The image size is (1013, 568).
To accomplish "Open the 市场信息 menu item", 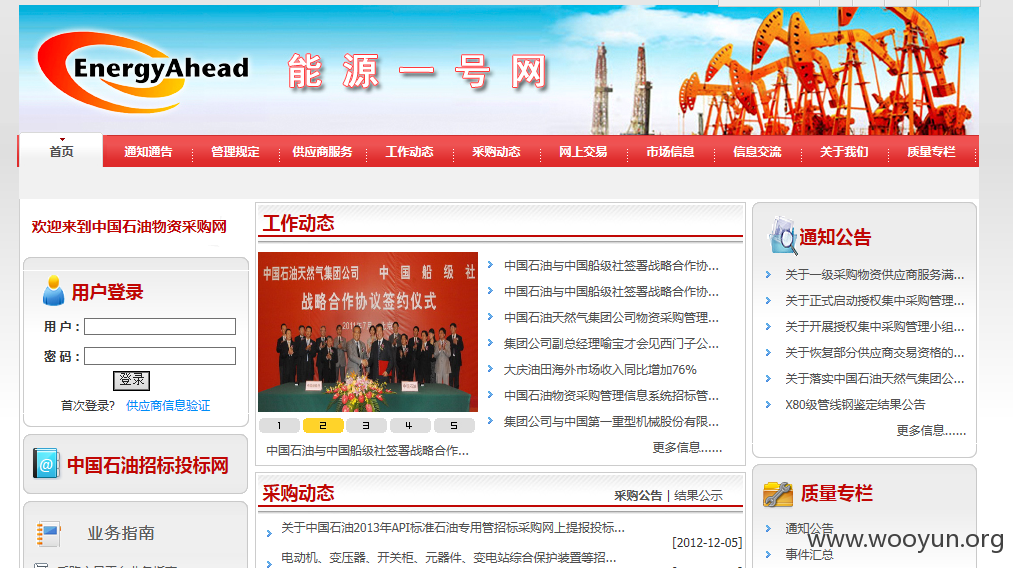I will coord(671,152).
